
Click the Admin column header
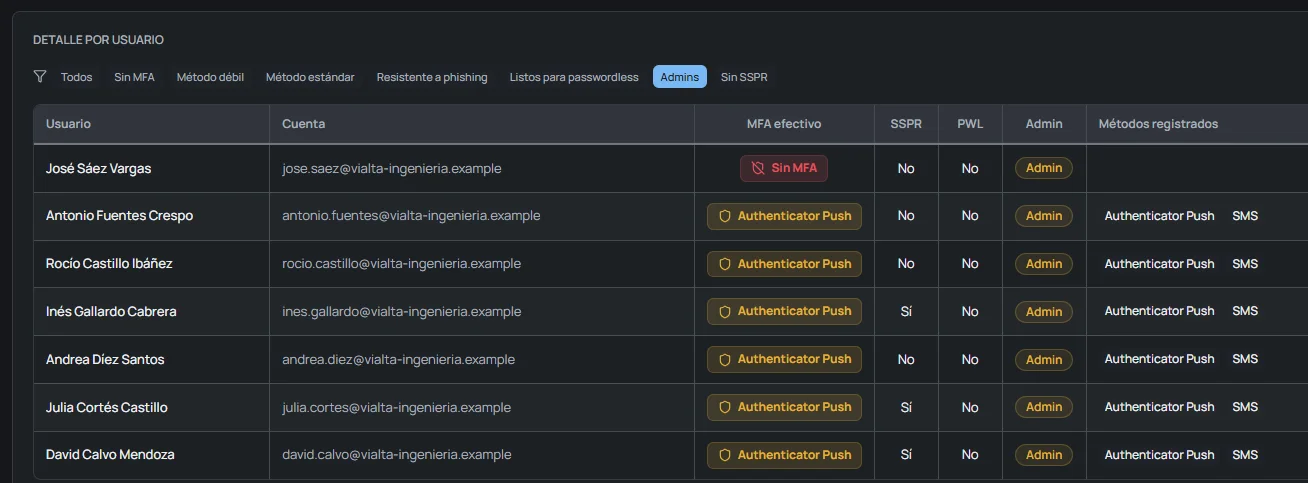tap(1044, 124)
